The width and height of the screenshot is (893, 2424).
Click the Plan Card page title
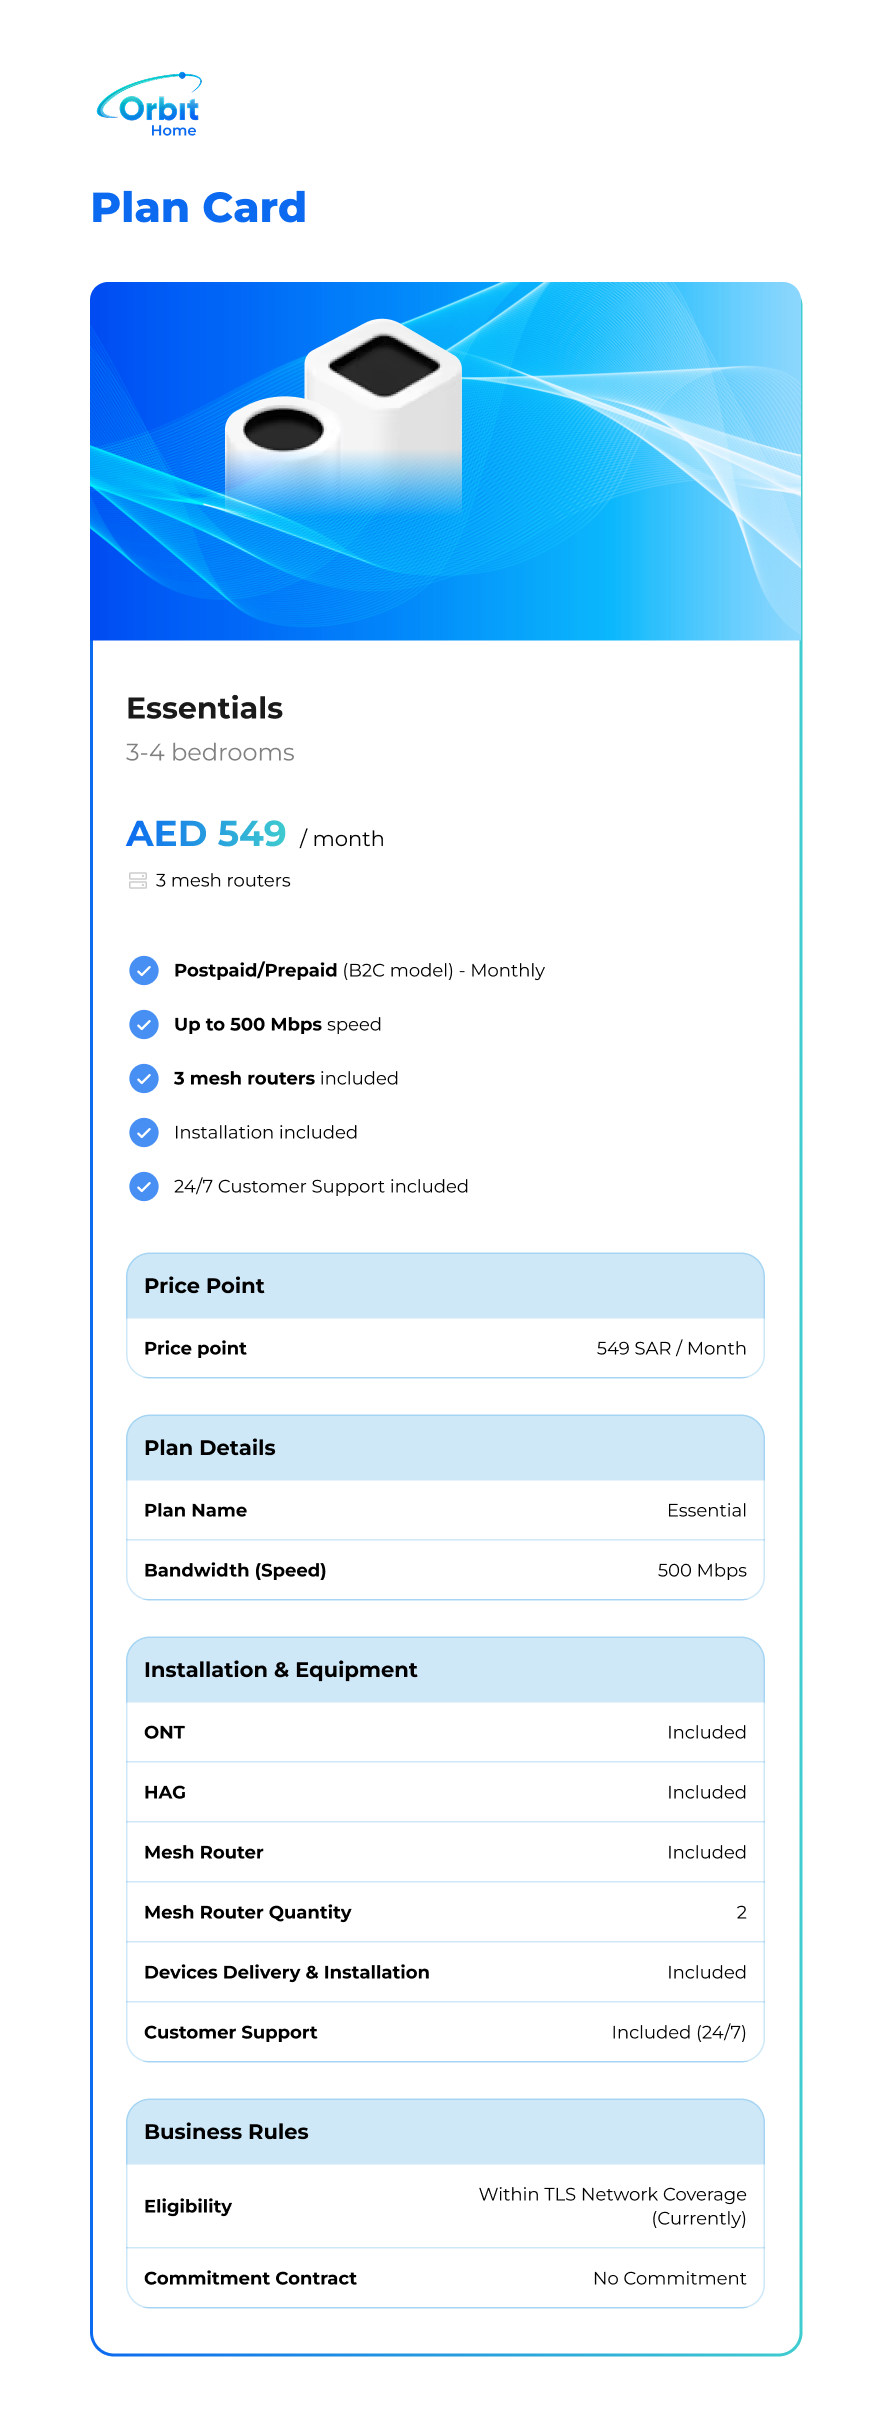[198, 208]
